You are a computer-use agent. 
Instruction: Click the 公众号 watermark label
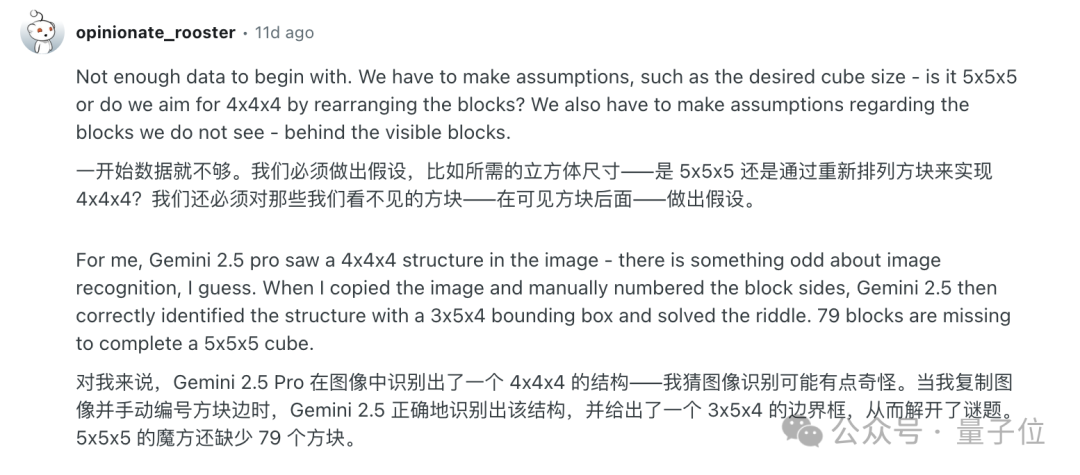click(877, 432)
